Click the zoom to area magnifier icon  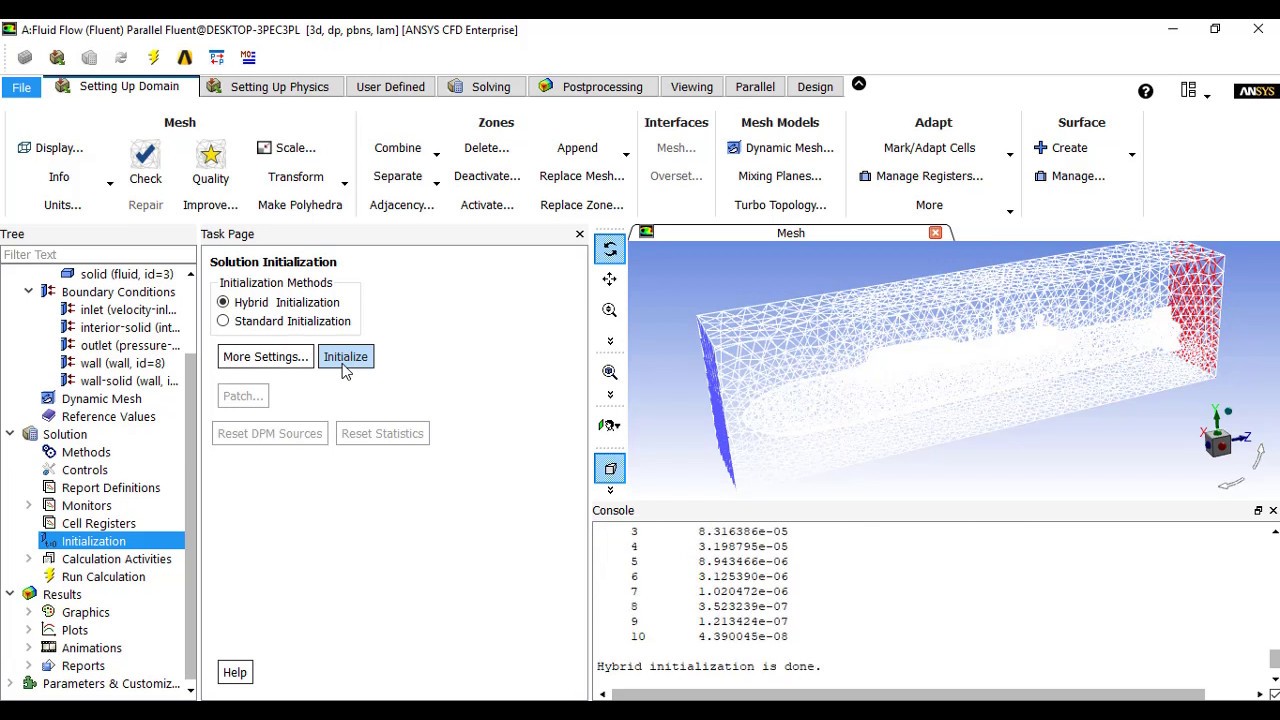(609, 372)
